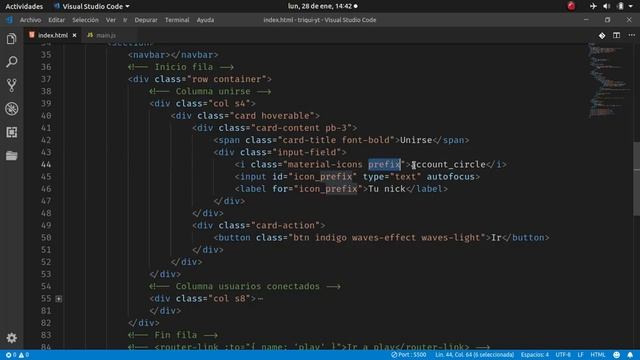This screenshot has width=640, height=360.
Task: Open the folder icon view in activity bar
Action: (11, 156)
